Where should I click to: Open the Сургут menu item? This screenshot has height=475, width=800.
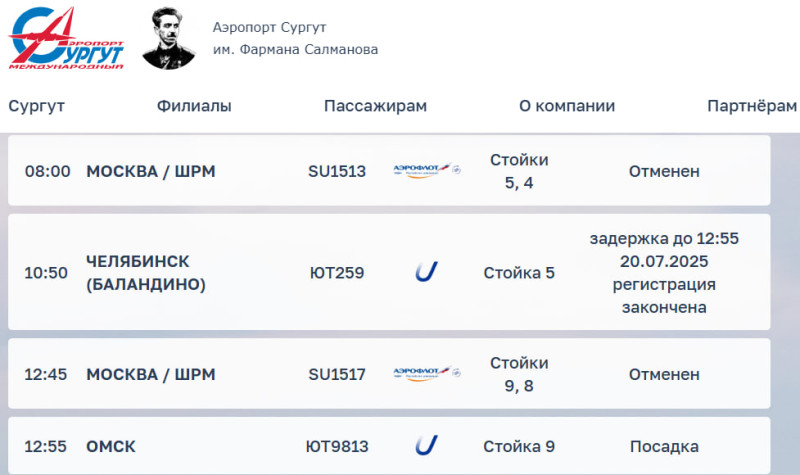36,106
